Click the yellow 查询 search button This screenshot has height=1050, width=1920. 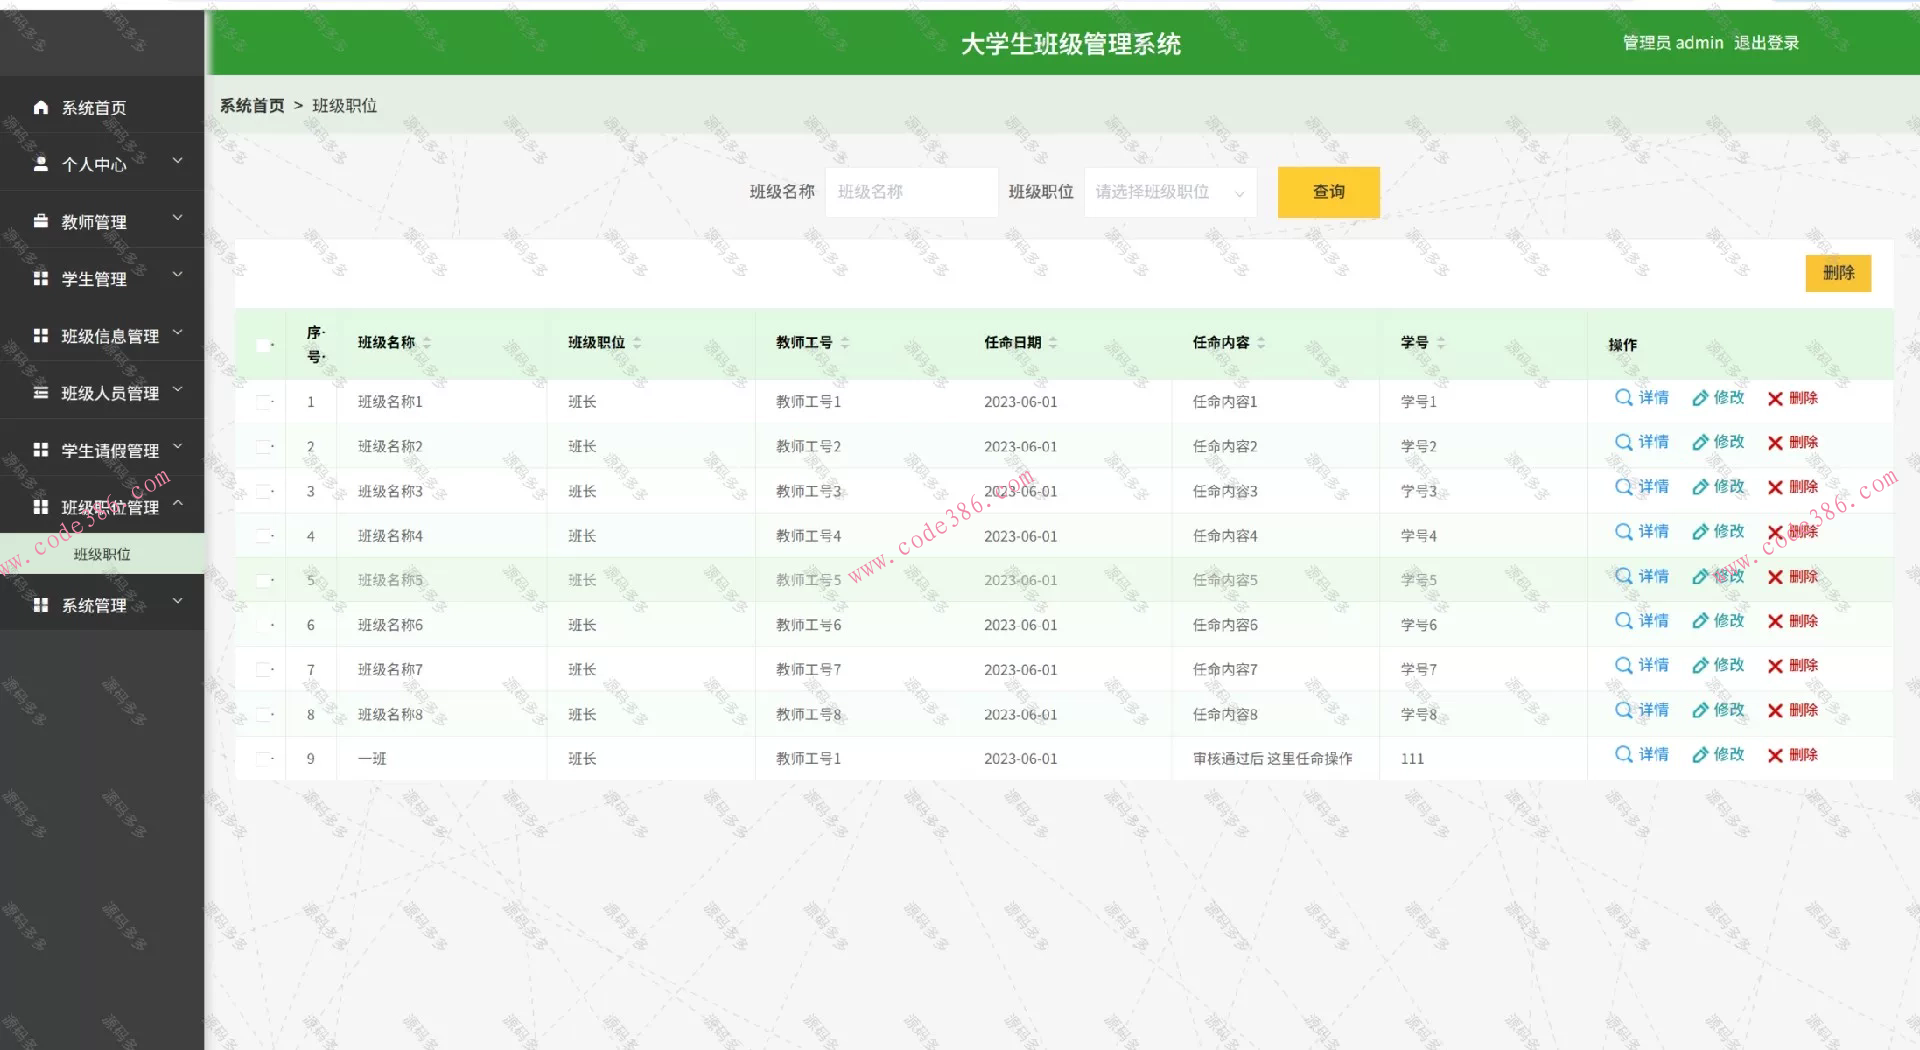pyautogui.click(x=1328, y=192)
